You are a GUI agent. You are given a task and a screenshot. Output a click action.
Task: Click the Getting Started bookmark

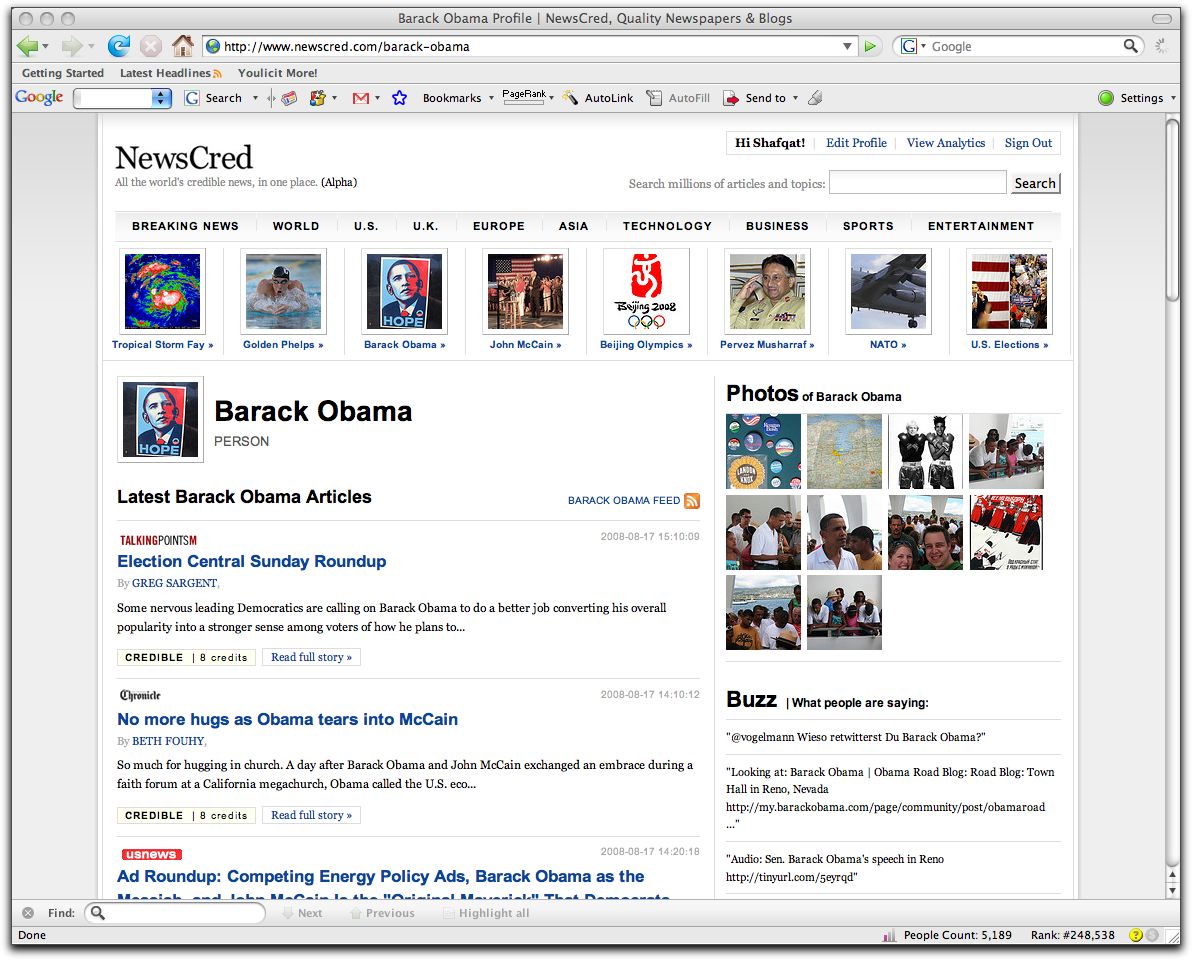pyautogui.click(x=62, y=73)
